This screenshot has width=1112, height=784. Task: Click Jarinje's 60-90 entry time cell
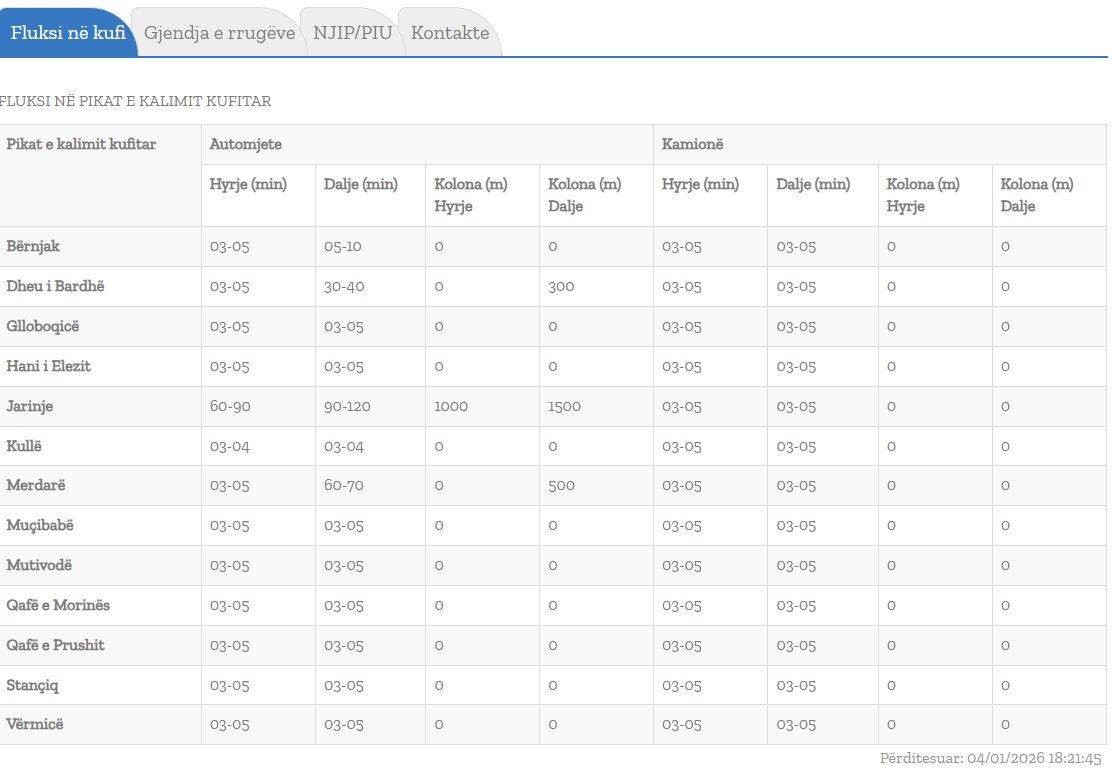tap(229, 407)
